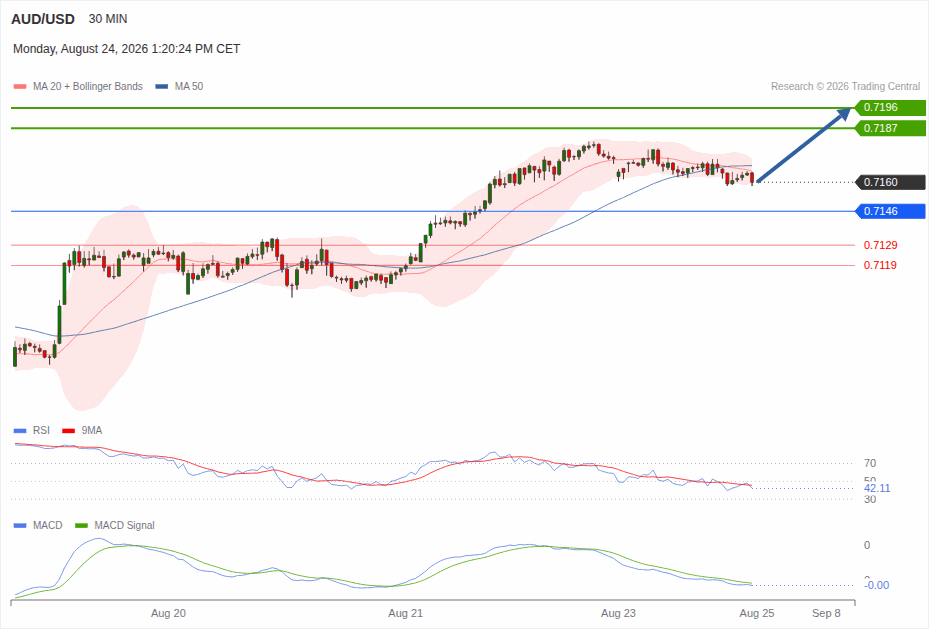Click the Aug 23 date axis label
929x629 pixels.
(x=619, y=613)
